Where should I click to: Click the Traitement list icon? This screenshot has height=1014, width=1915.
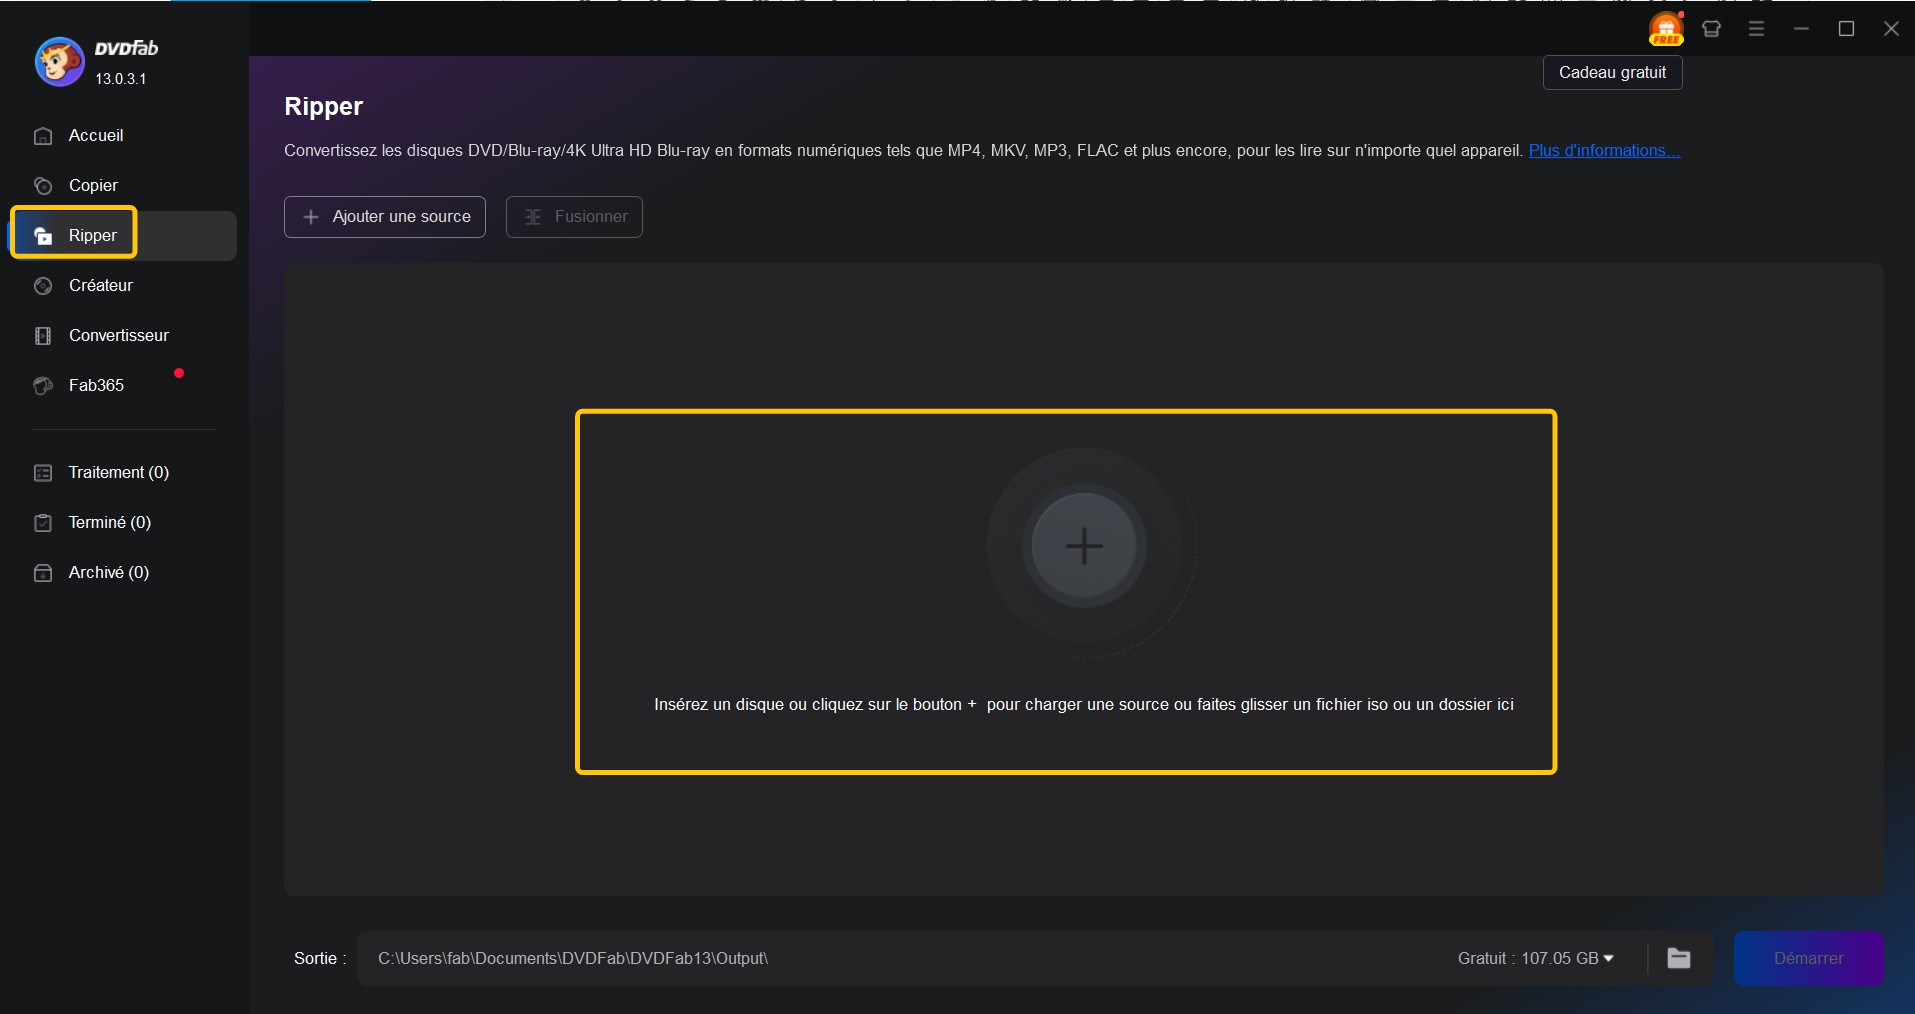click(43, 473)
